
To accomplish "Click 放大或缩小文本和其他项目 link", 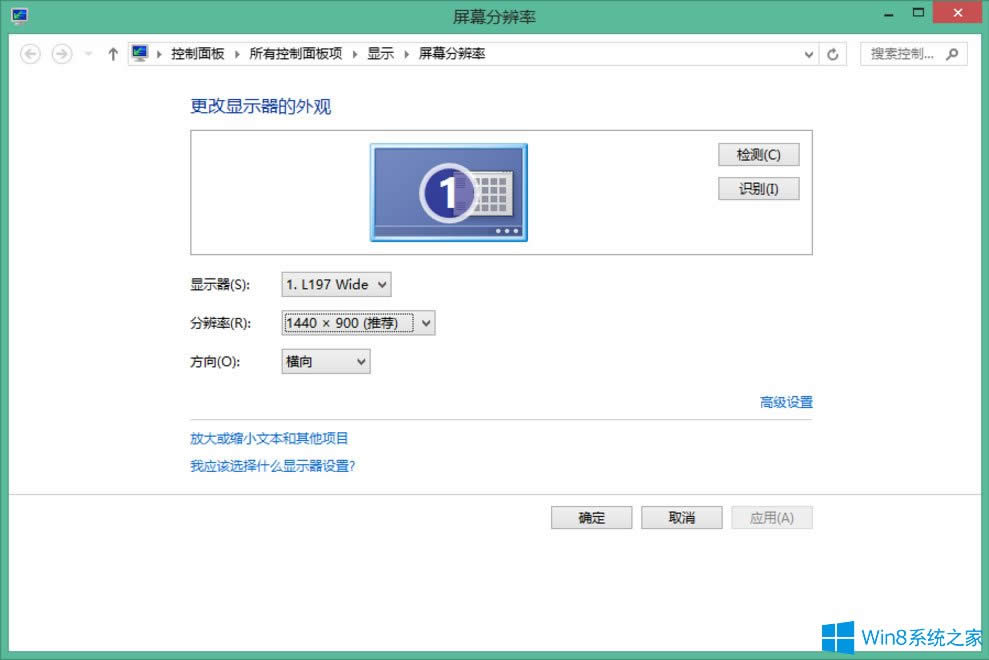I will tap(271, 438).
